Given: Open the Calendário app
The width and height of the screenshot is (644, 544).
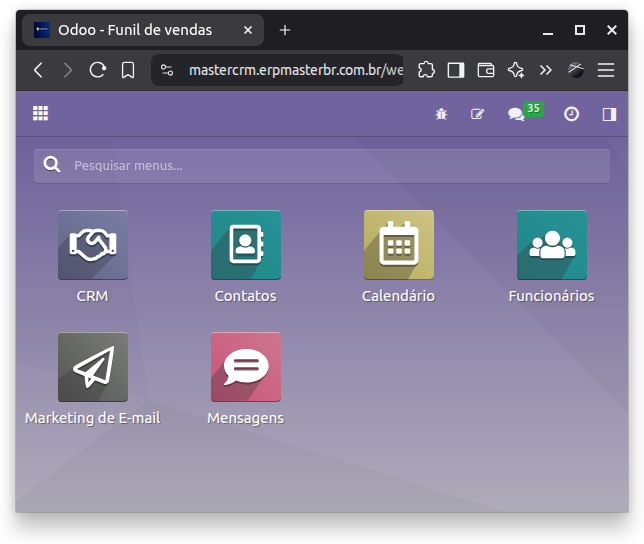Looking at the screenshot, I should tap(398, 245).
